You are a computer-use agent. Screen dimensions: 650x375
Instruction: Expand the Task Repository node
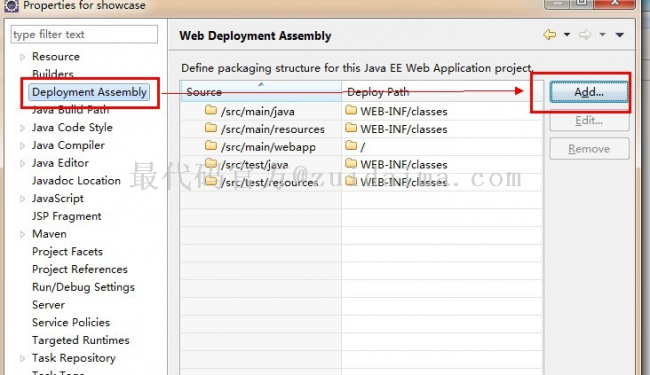22,358
